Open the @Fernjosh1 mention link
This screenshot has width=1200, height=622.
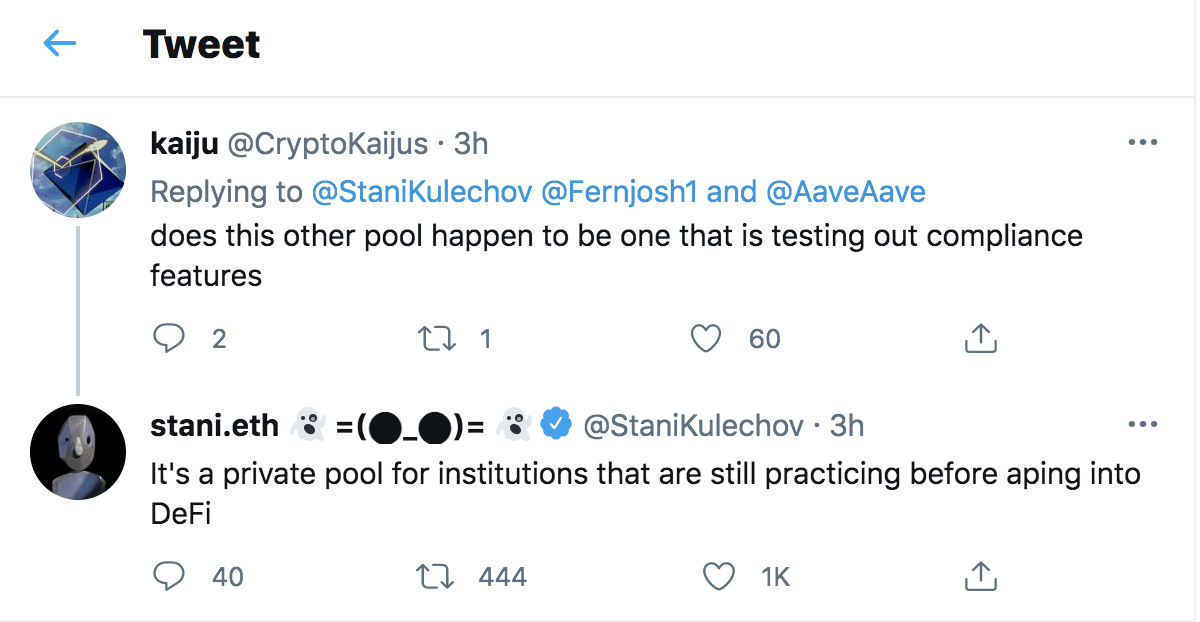(619, 191)
